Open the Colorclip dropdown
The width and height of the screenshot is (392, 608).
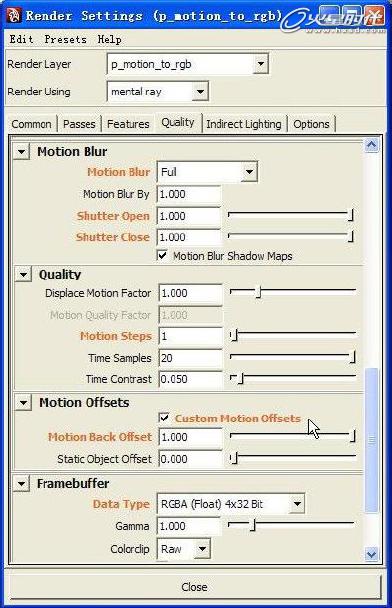184,549
